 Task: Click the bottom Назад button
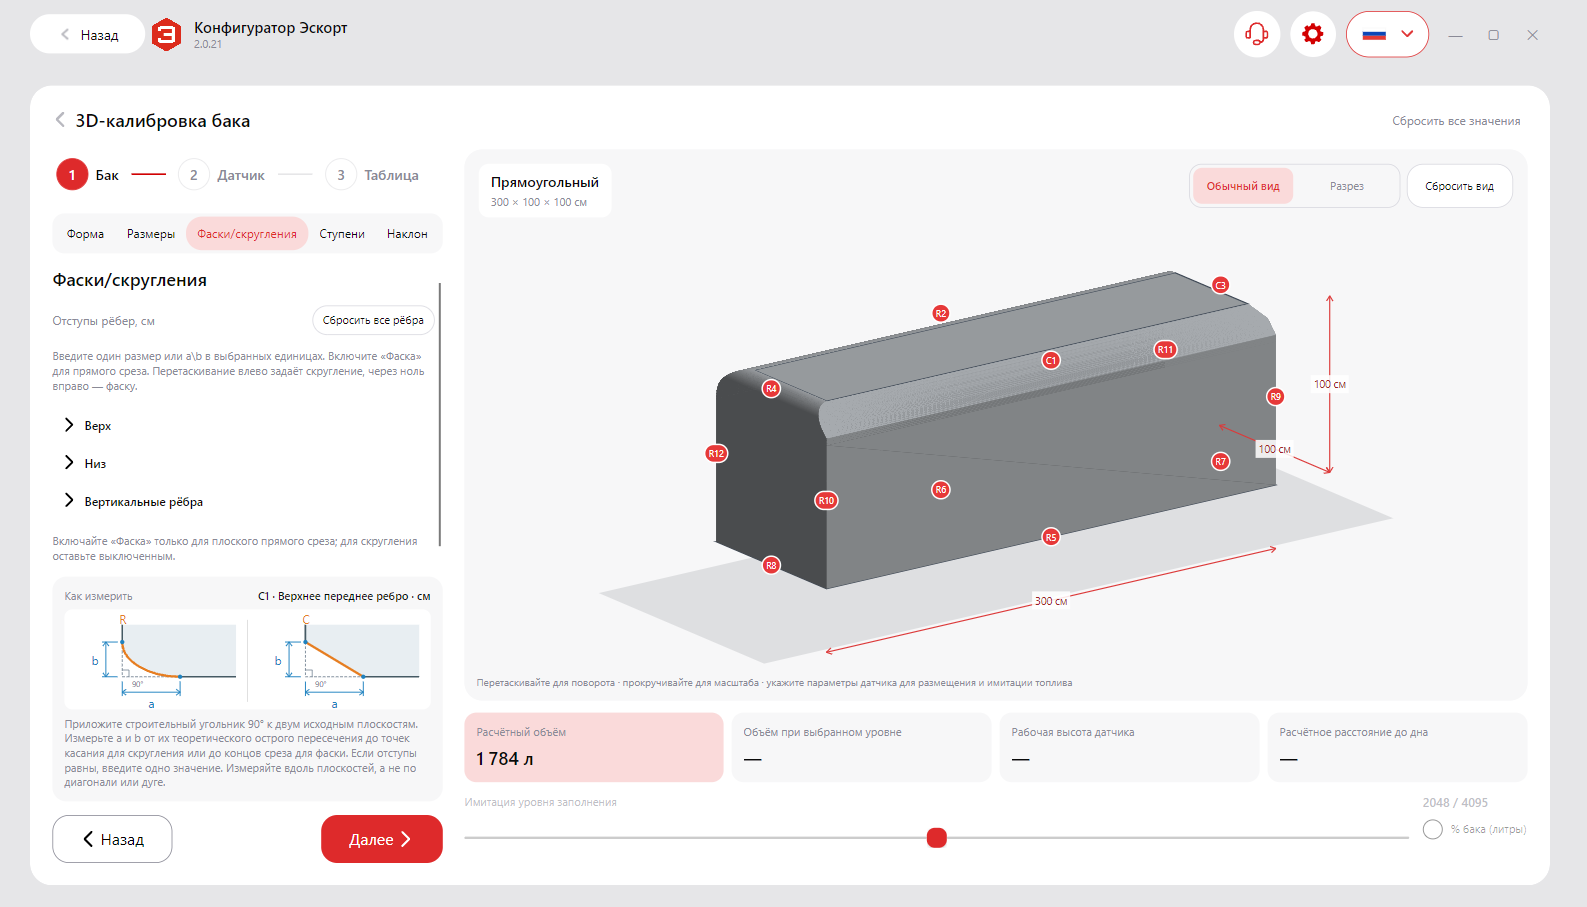coord(112,839)
